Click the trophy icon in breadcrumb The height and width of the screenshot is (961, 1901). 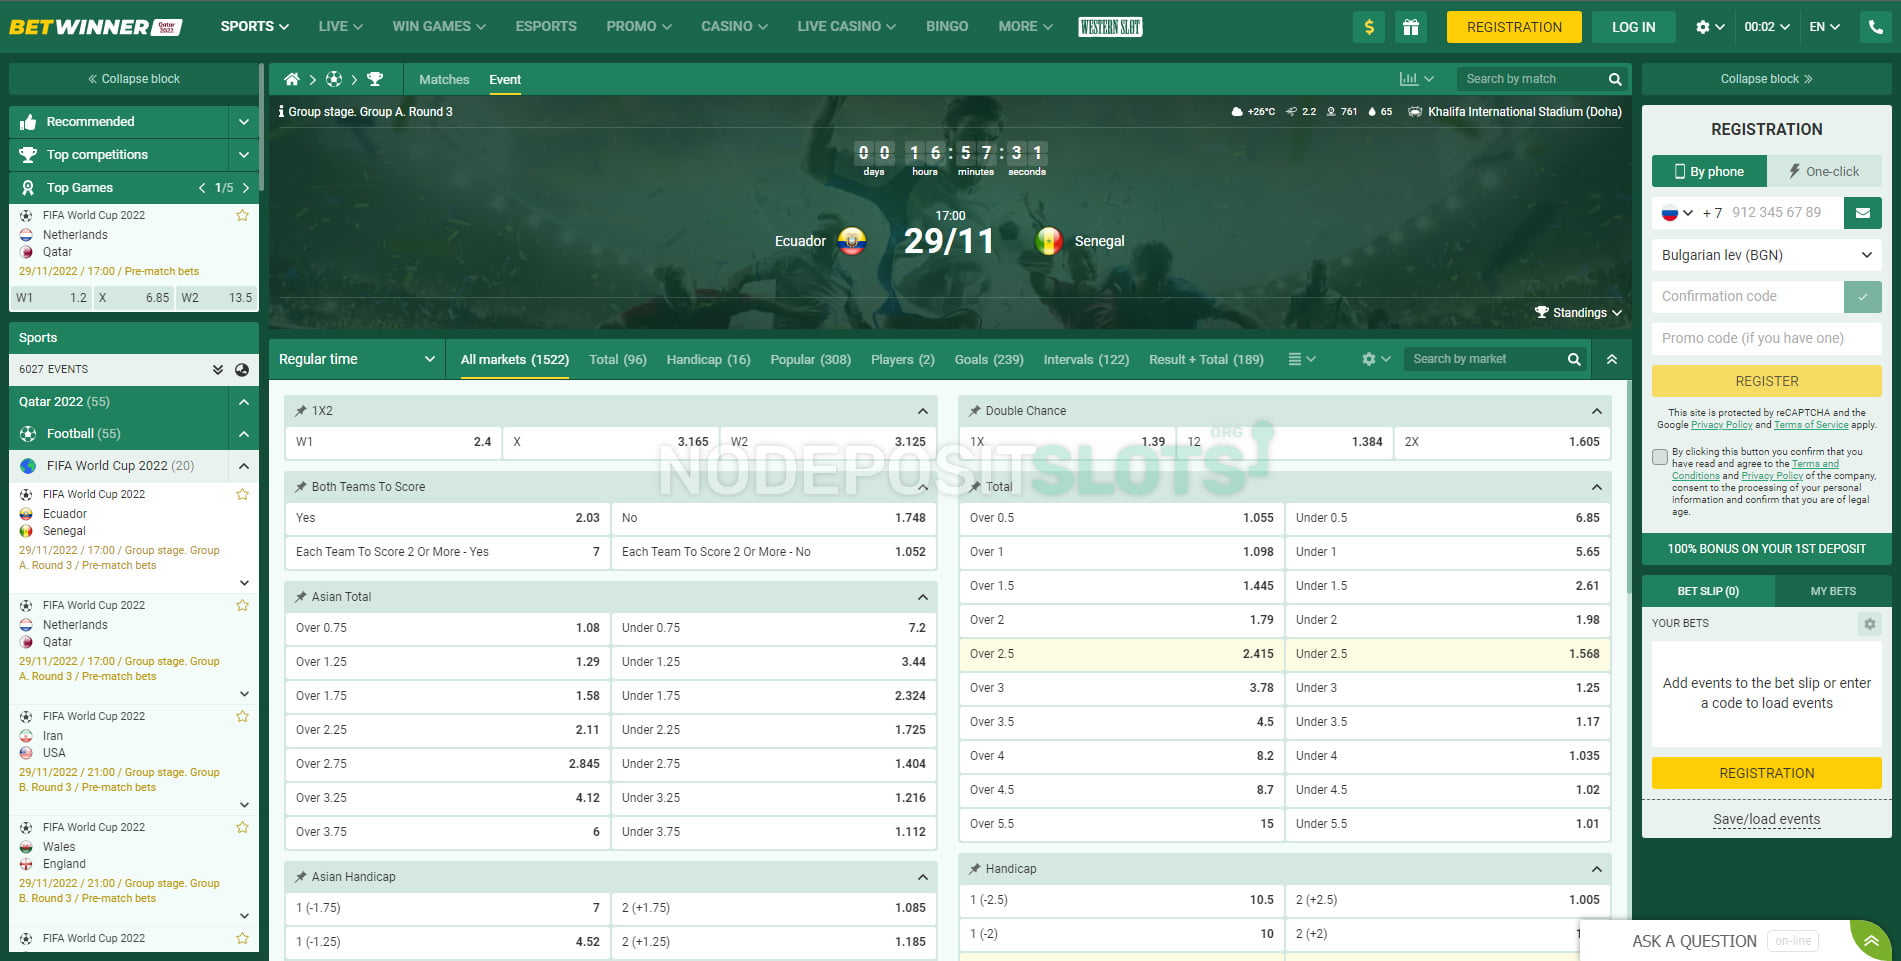pos(375,79)
